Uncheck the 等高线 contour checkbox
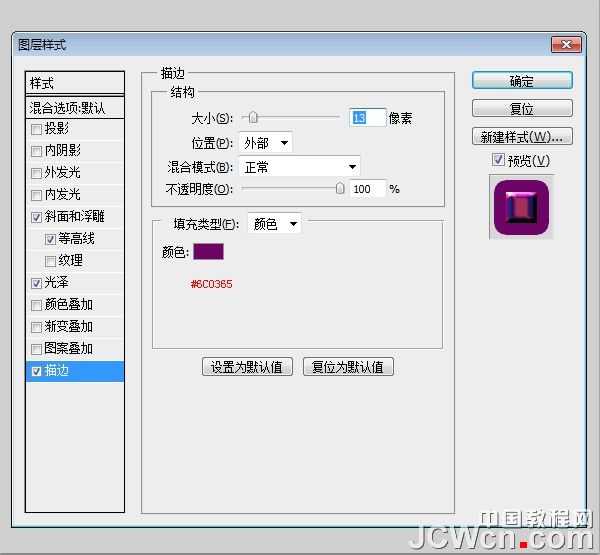This screenshot has height=555, width=600. [x=50, y=240]
